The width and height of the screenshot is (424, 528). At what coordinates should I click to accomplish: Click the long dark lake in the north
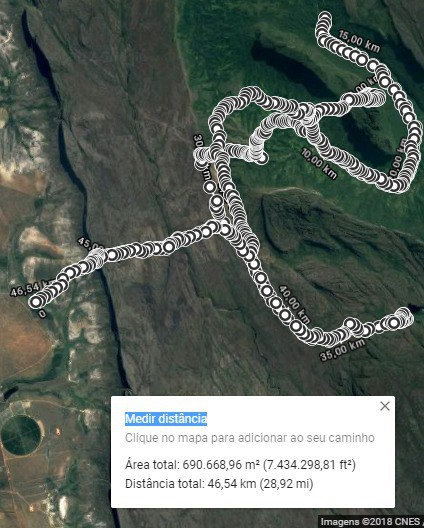pyautogui.click(x=291, y=67)
